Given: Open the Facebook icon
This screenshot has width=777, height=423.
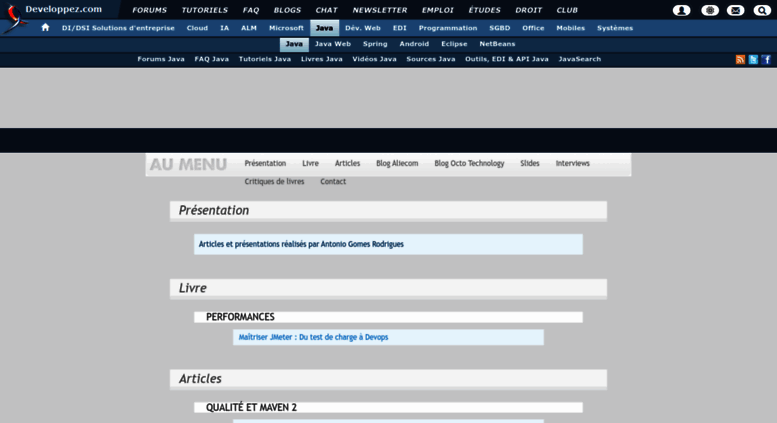Looking at the screenshot, I should click(x=766, y=59).
